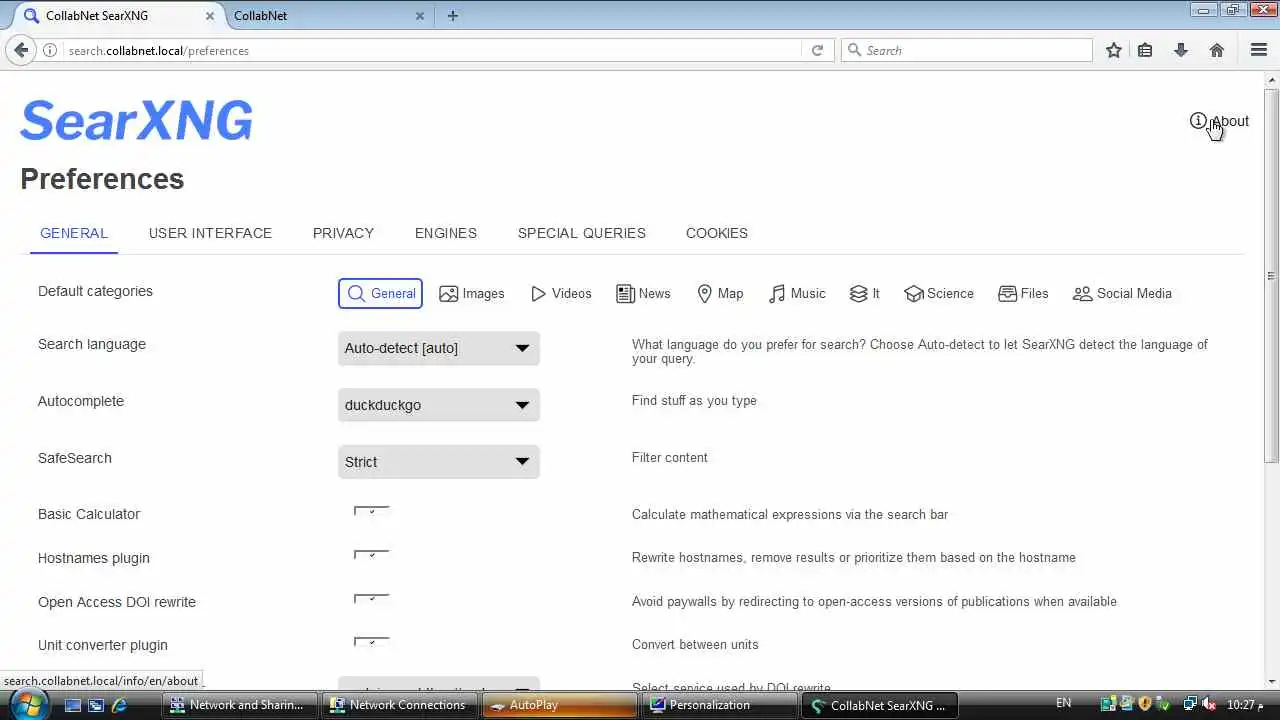The height and width of the screenshot is (720, 1280).
Task: Open Network Connections taskbar button
Action: (400, 705)
